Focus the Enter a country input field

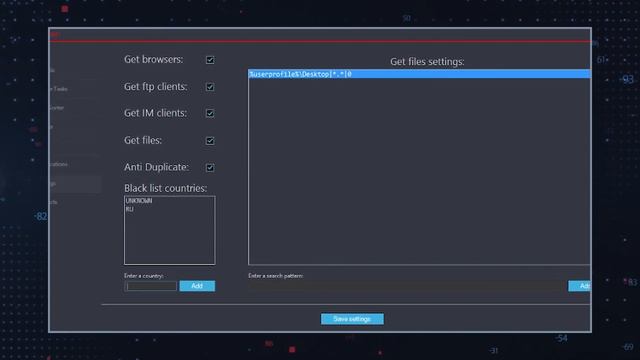click(x=151, y=286)
